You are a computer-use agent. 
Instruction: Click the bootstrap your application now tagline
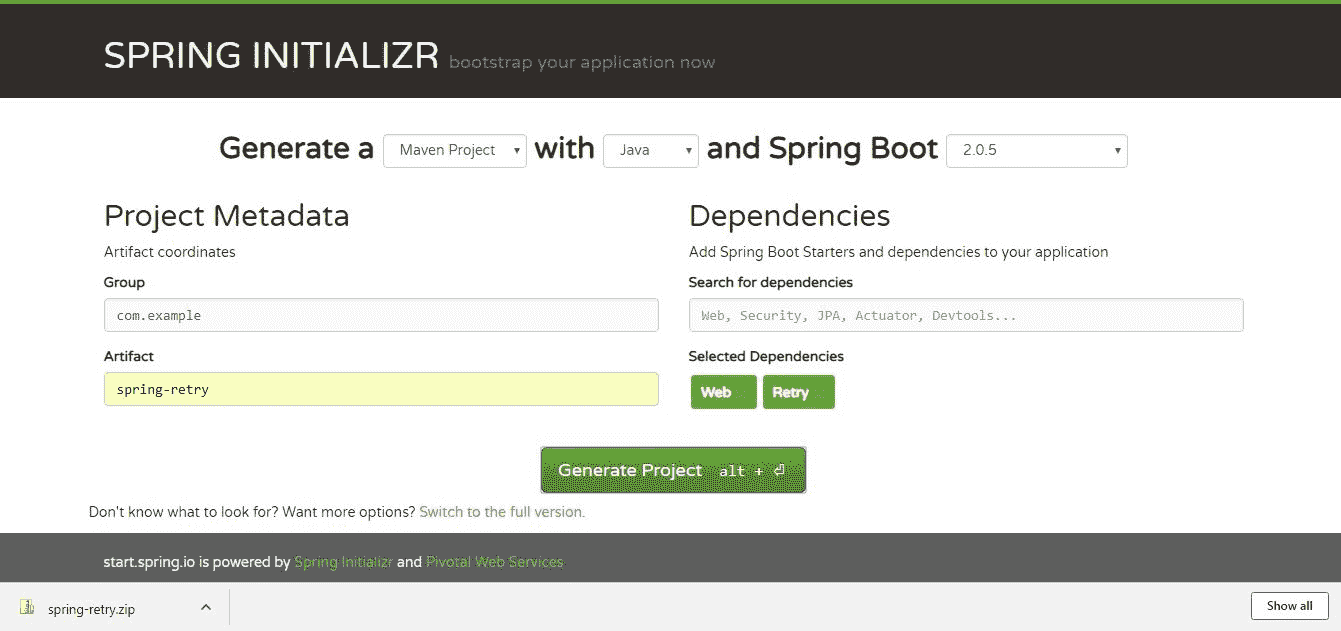click(x=582, y=62)
